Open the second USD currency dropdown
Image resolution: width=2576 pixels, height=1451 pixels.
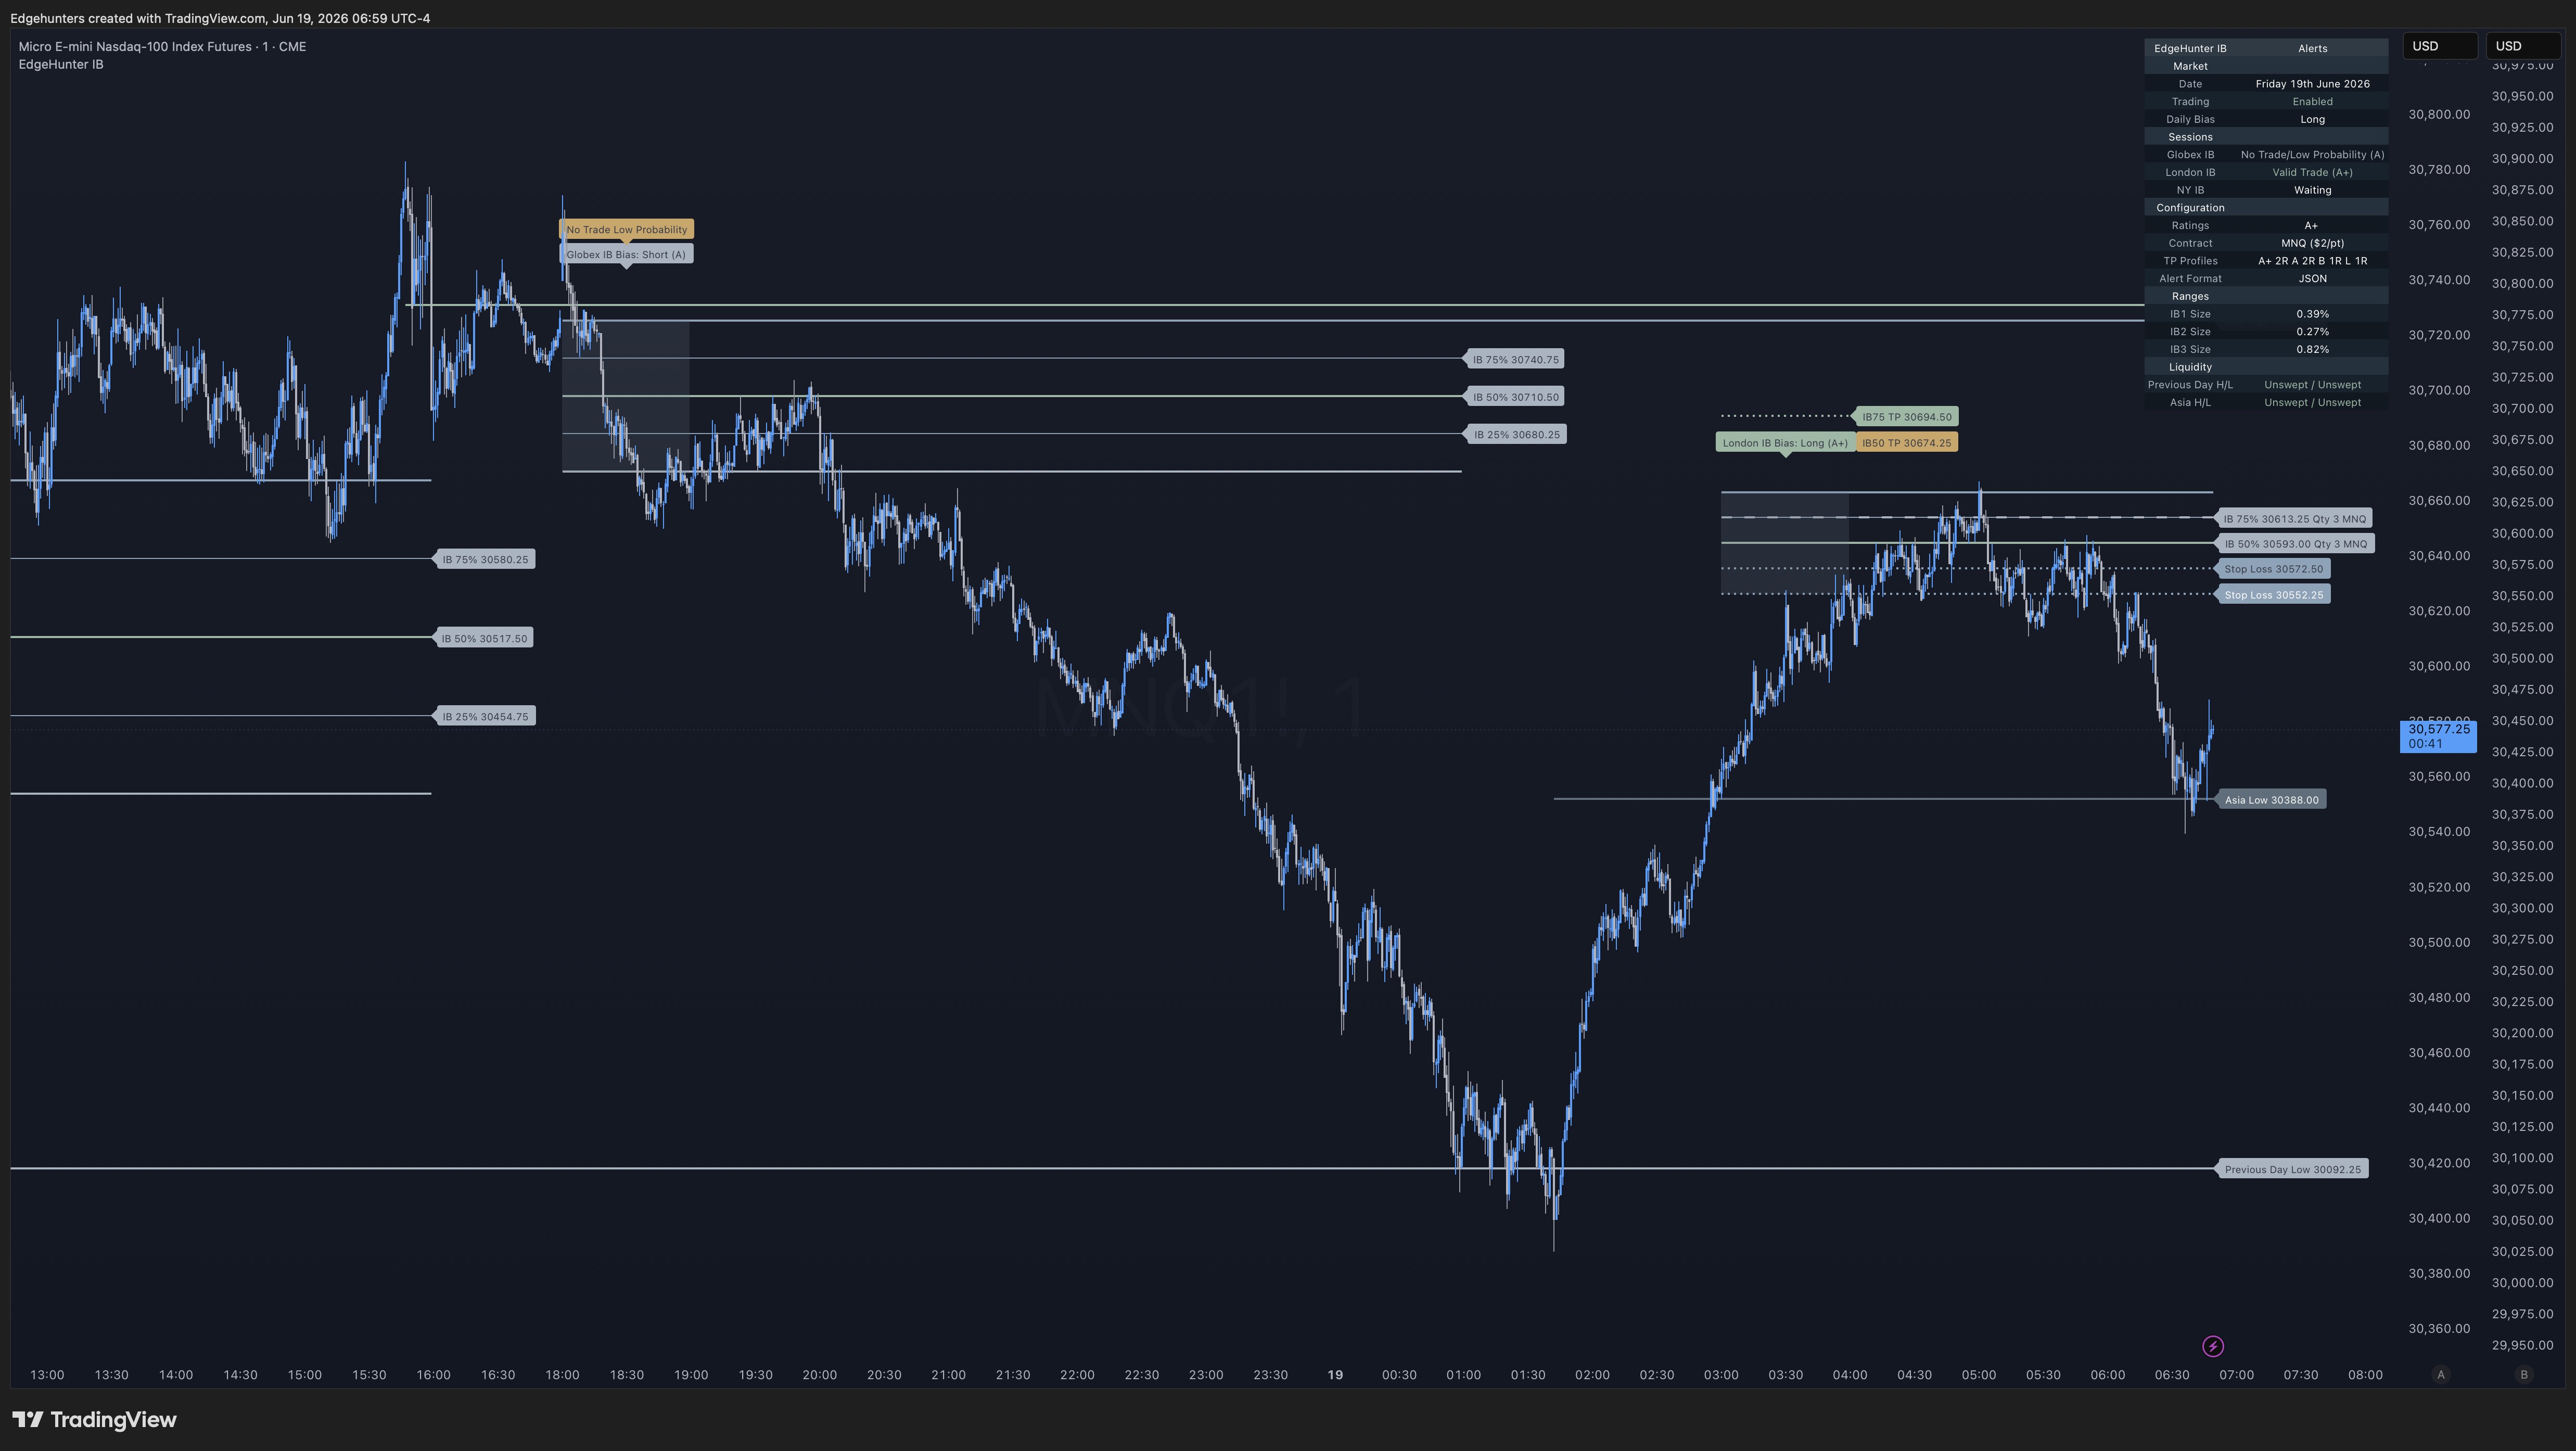tap(2523, 46)
